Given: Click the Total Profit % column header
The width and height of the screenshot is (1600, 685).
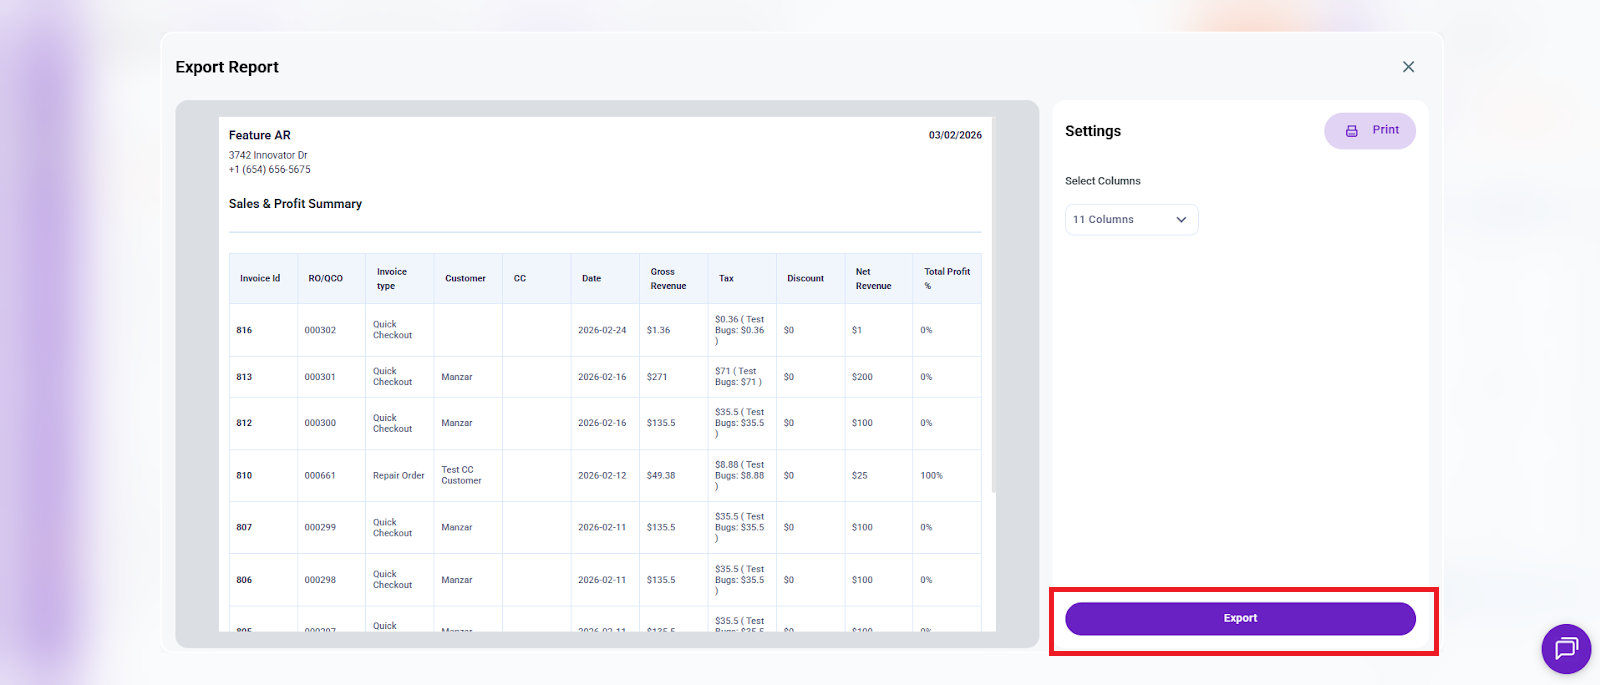Looking at the screenshot, I should pos(946,279).
